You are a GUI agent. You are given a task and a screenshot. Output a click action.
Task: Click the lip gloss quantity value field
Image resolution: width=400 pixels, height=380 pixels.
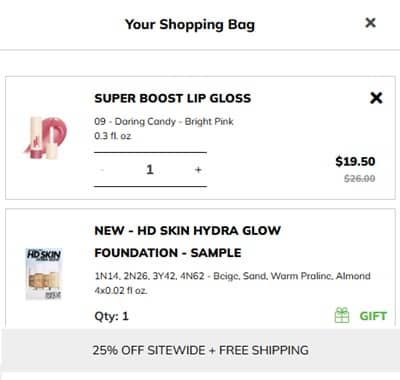click(x=150, y=170)
